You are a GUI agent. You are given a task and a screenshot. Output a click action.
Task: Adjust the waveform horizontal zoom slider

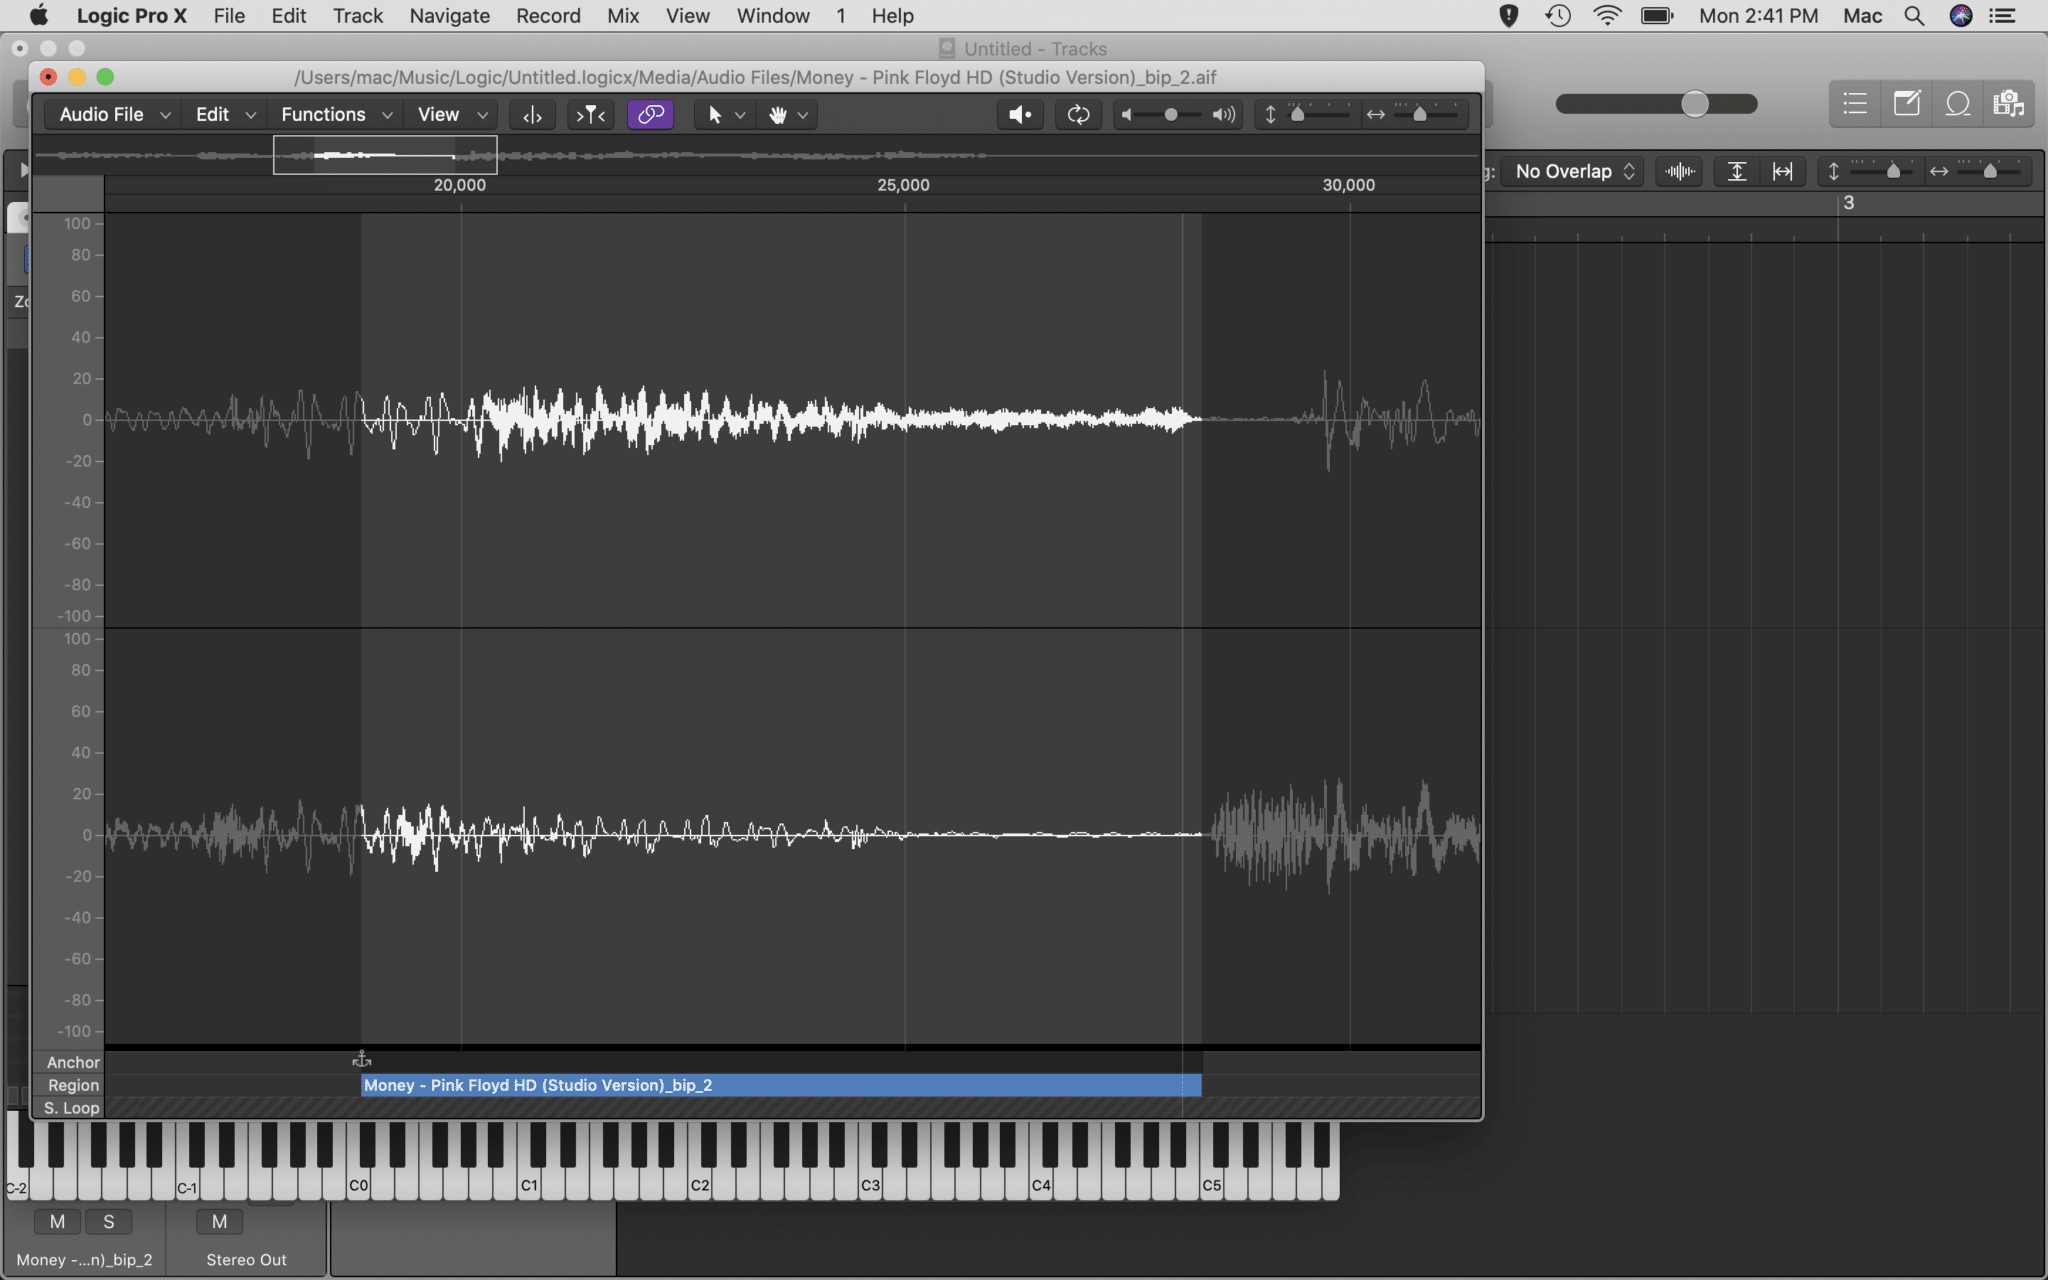click(x=1420, y=114)
